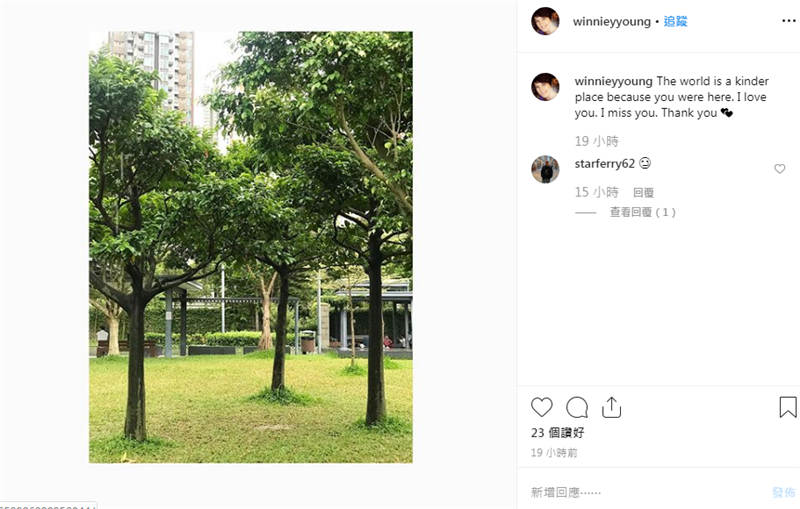
Task: Click winnieyyoung username in caption
Action: 613,81
